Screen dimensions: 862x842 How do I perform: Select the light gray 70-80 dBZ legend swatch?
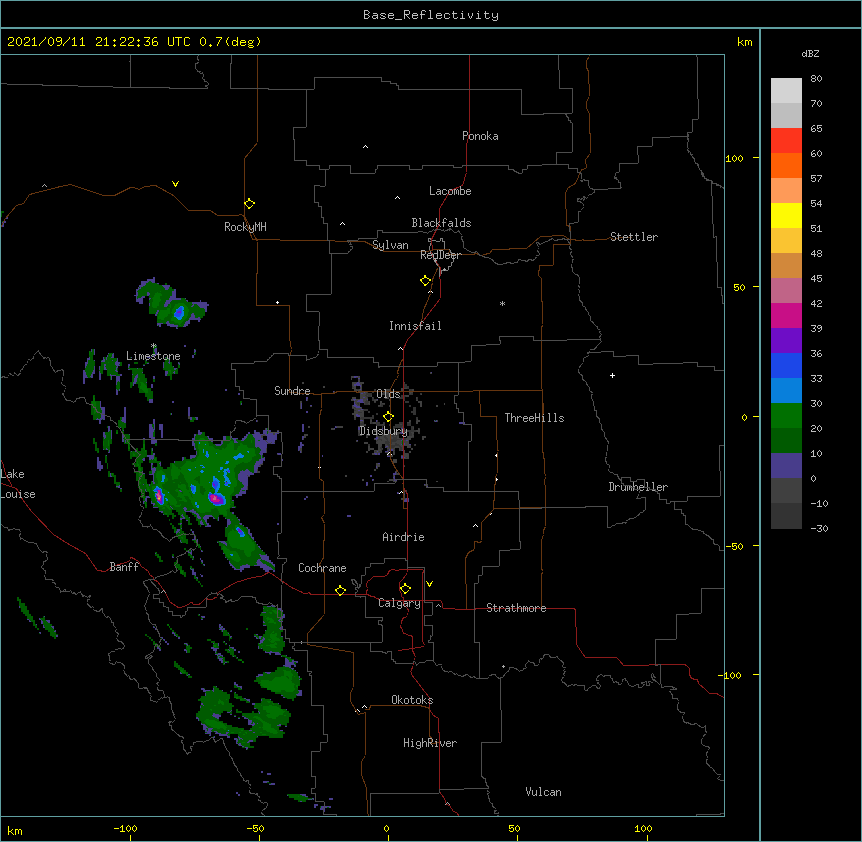pos(786,91)
